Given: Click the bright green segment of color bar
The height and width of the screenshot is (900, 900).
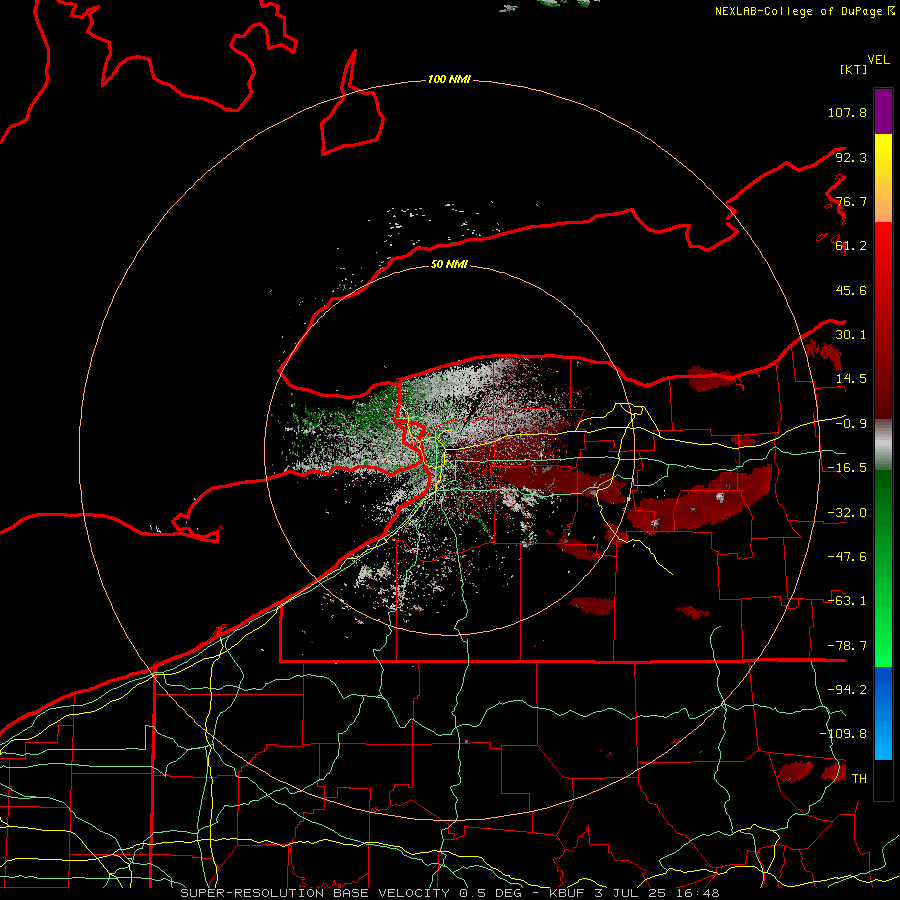Looking at the screenshot, I should click(x=883, y=568).
